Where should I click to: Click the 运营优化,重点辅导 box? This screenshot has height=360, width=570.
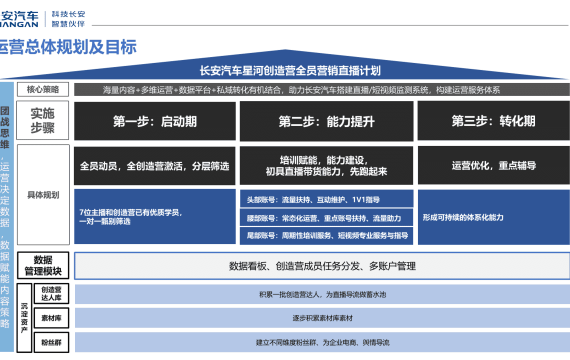click(494, 165)
